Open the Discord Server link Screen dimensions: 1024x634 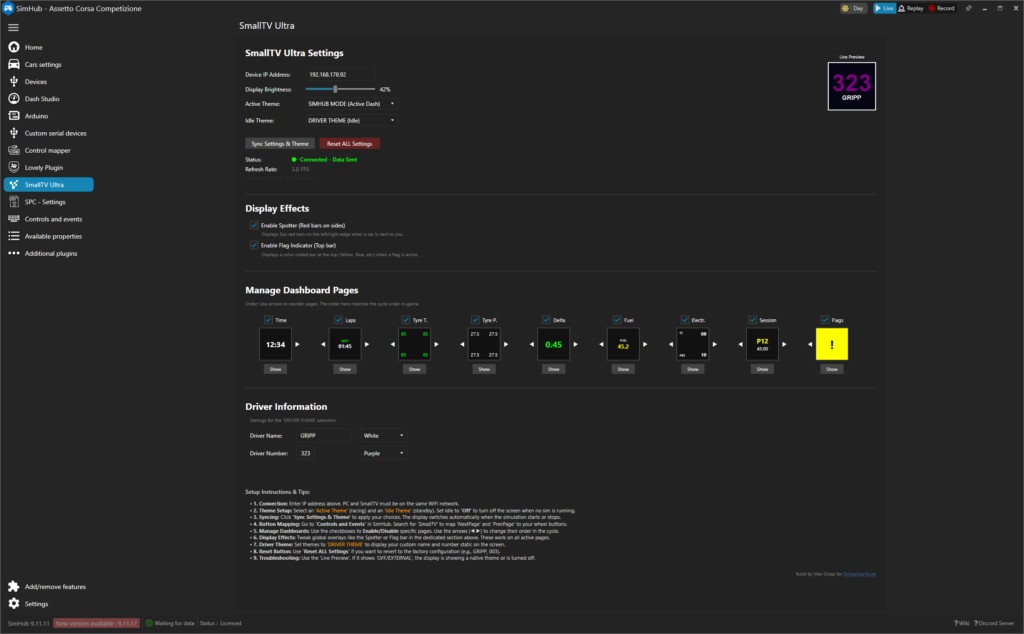[994, 624]
